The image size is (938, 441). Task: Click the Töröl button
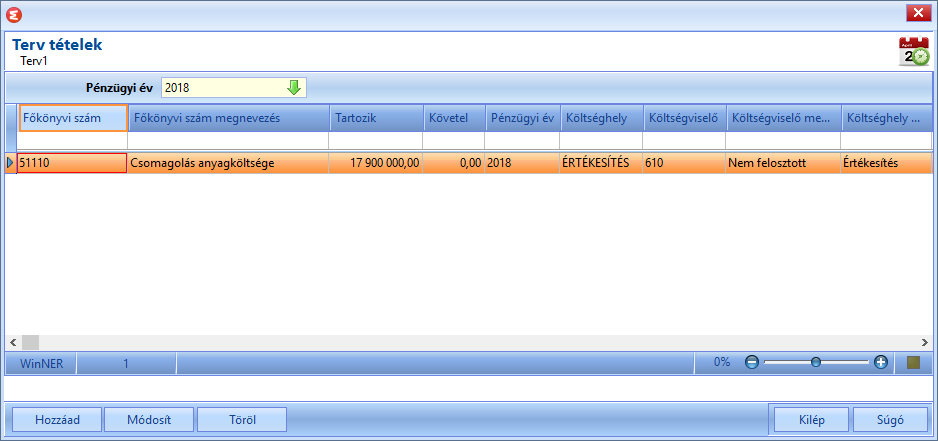pyautogui.click(x=242, y=420)
